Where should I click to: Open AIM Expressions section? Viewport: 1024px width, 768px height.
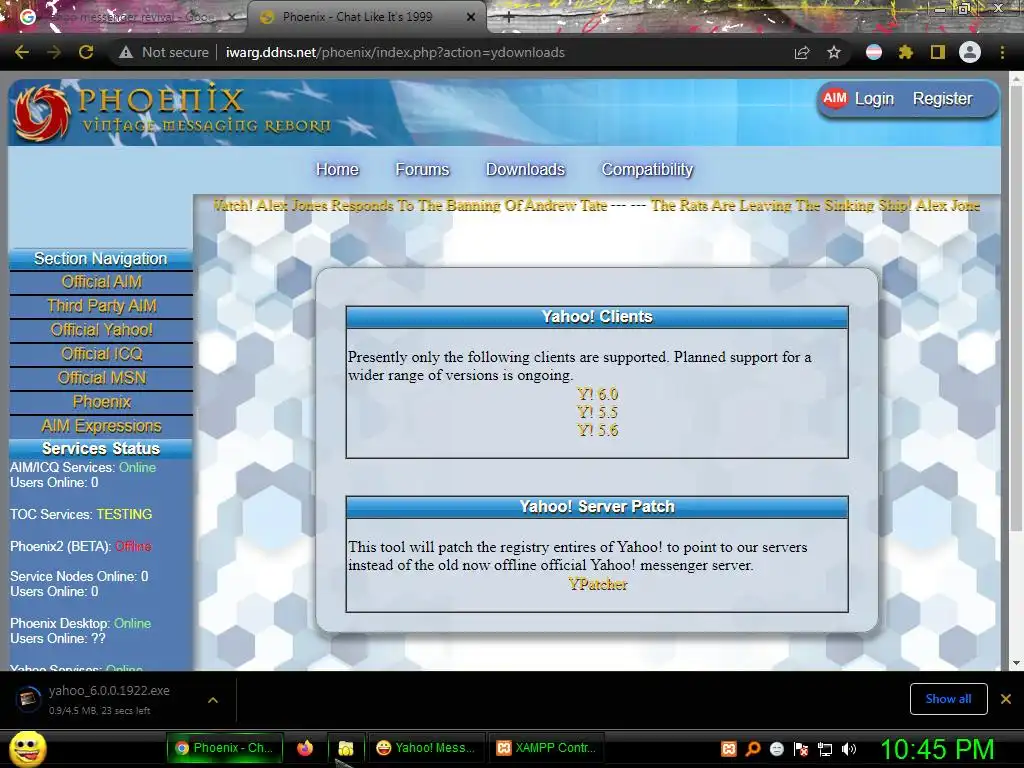pyautogui.click(x=101, y=426)
